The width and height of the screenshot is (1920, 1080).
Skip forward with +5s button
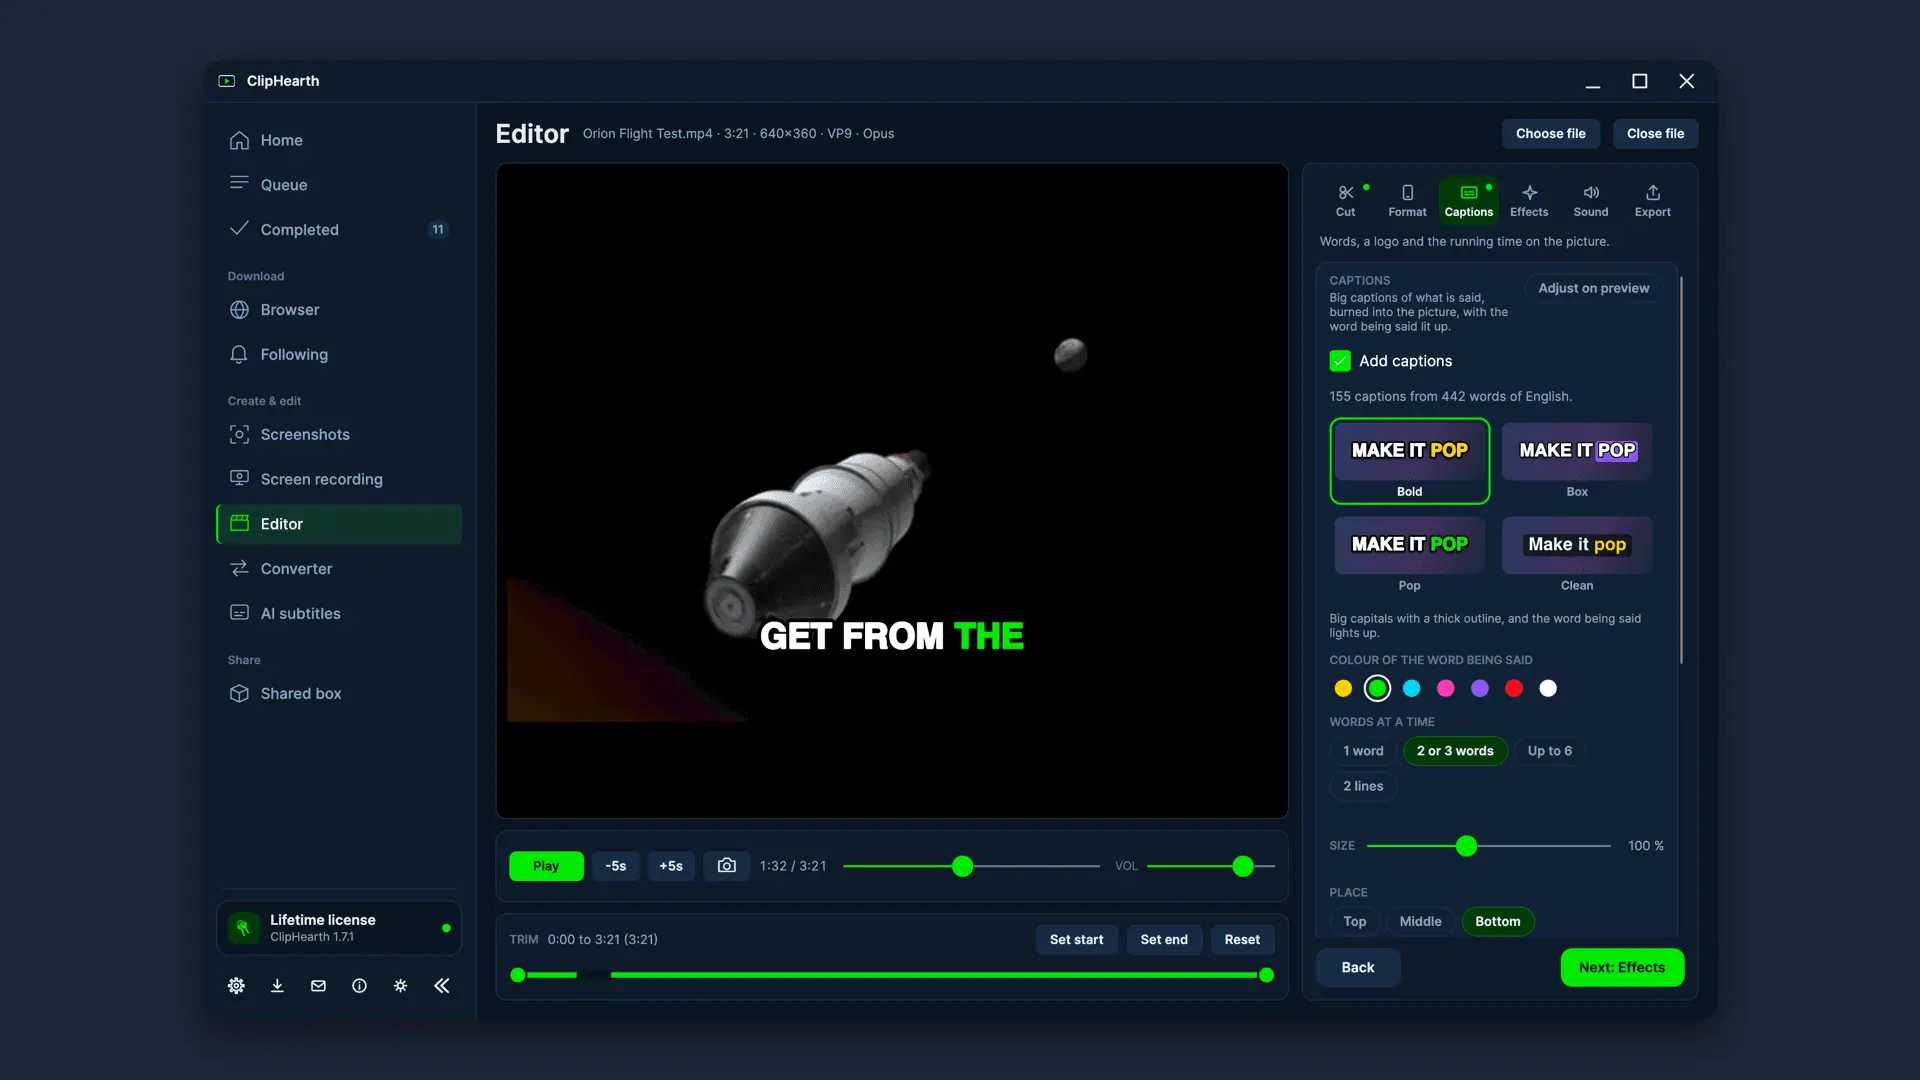coord(671,866)
